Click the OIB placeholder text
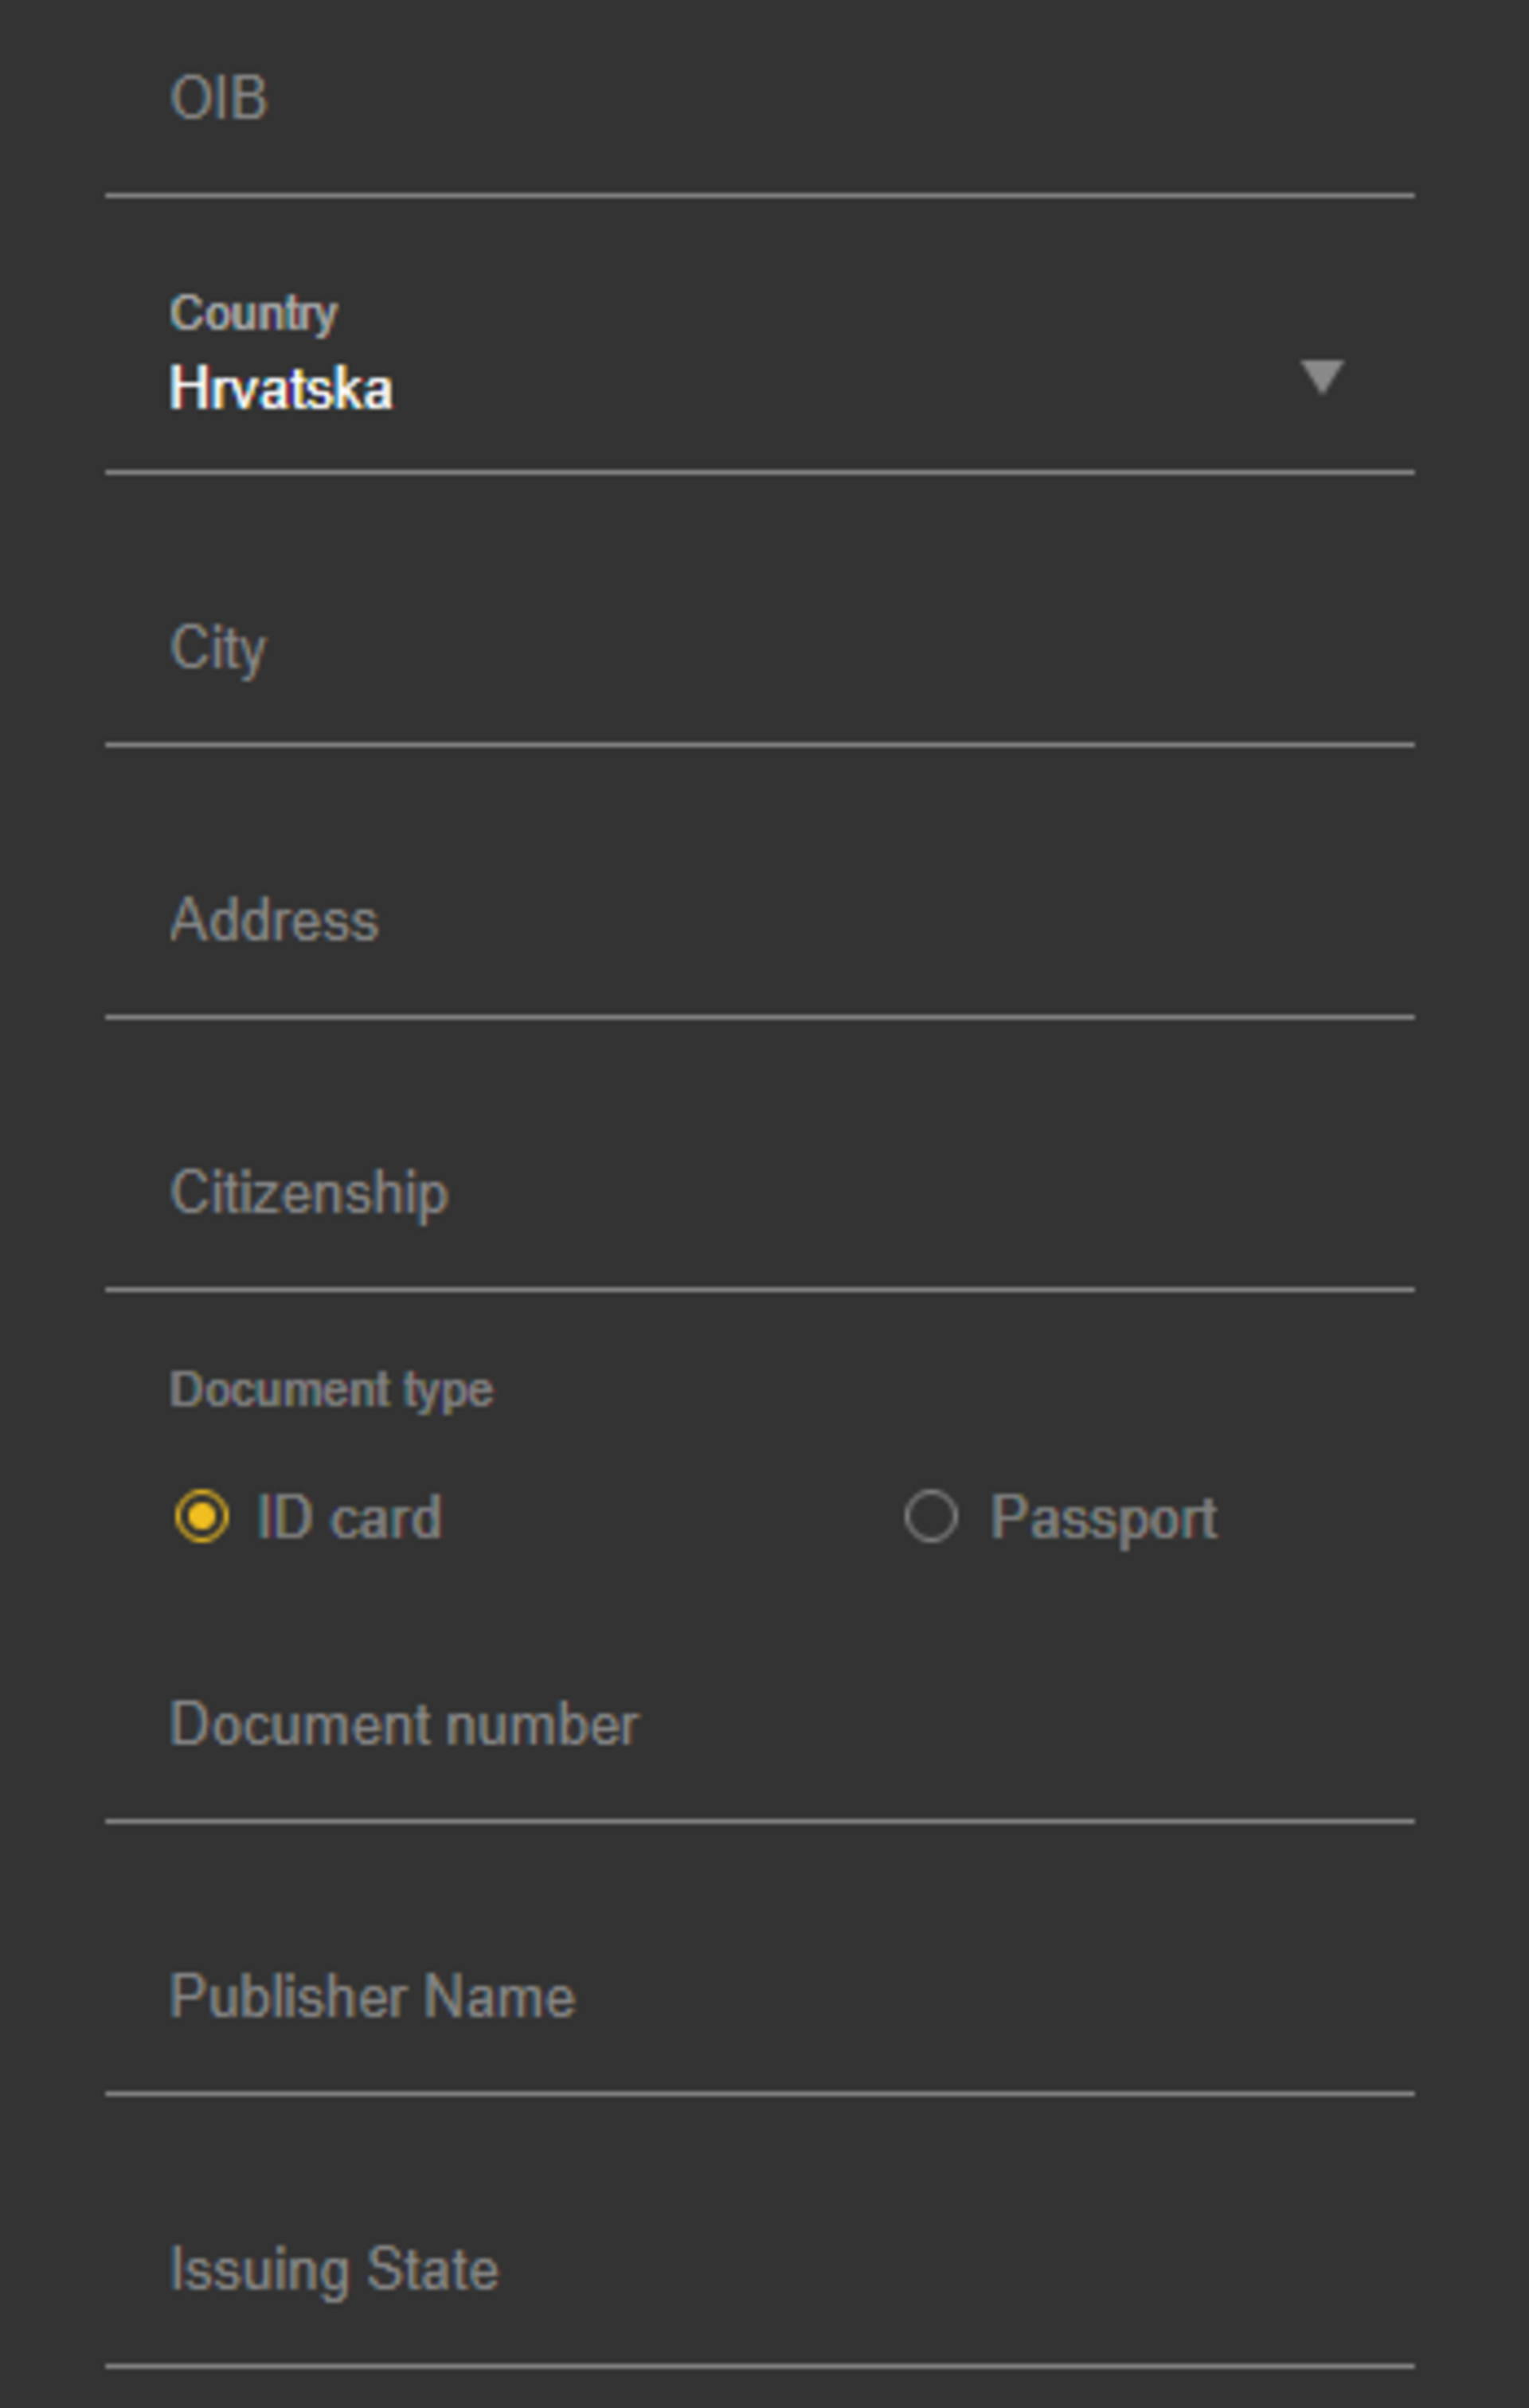Image resolution: width=1529 pixels, height=2408 pixels. (219, 99)
